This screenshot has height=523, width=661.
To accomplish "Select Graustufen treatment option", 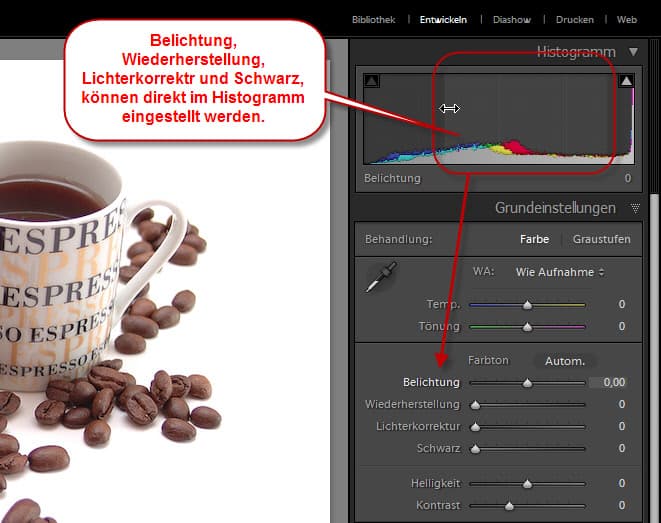I will pos(601,240).
